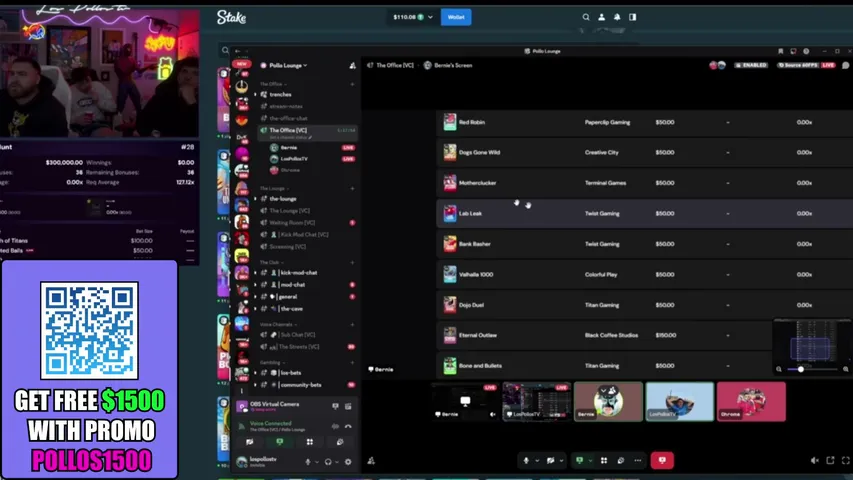Open the mod-chat channel
Viewport: 853px width, 480px height.
point(293,285)
